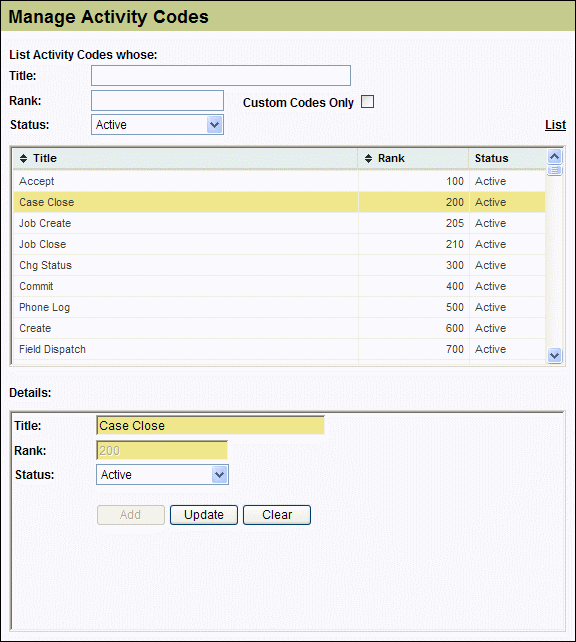Click the Rank column sort arrows icon
Screen dimensions: 576x642
pyautogui.click(x=368, y=158)
